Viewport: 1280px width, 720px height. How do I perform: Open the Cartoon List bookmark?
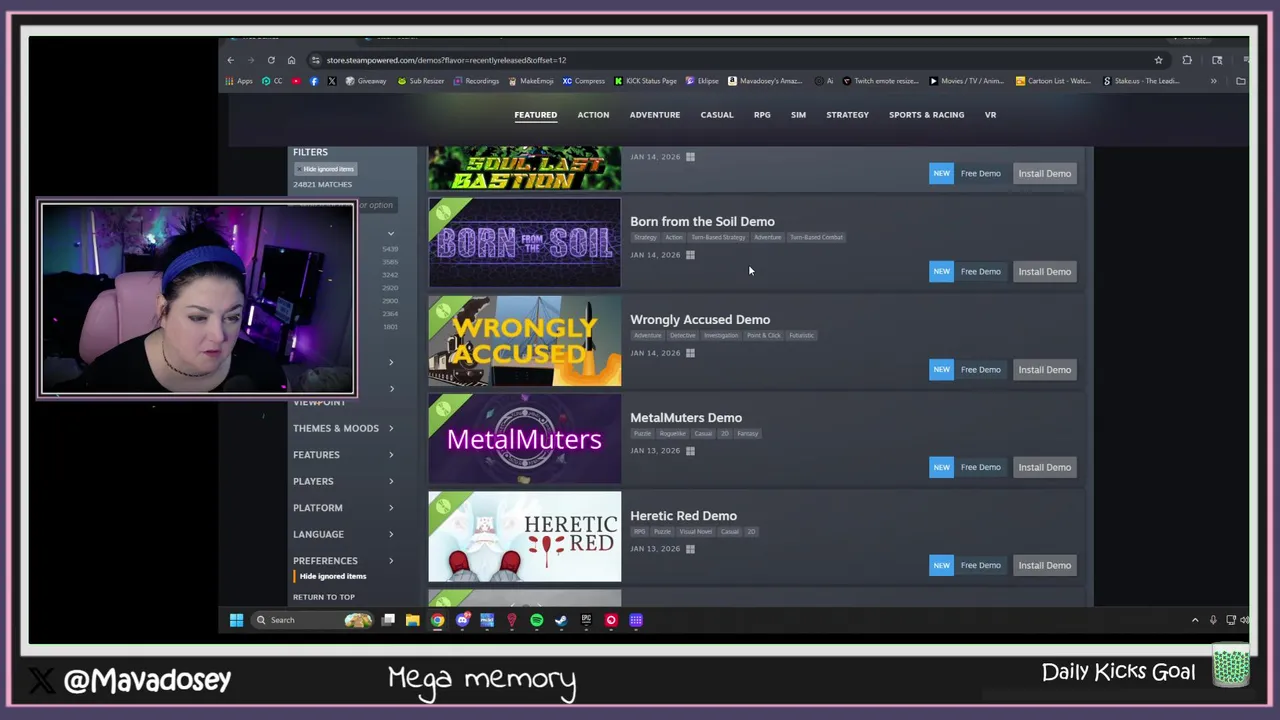pos(1054,81)
